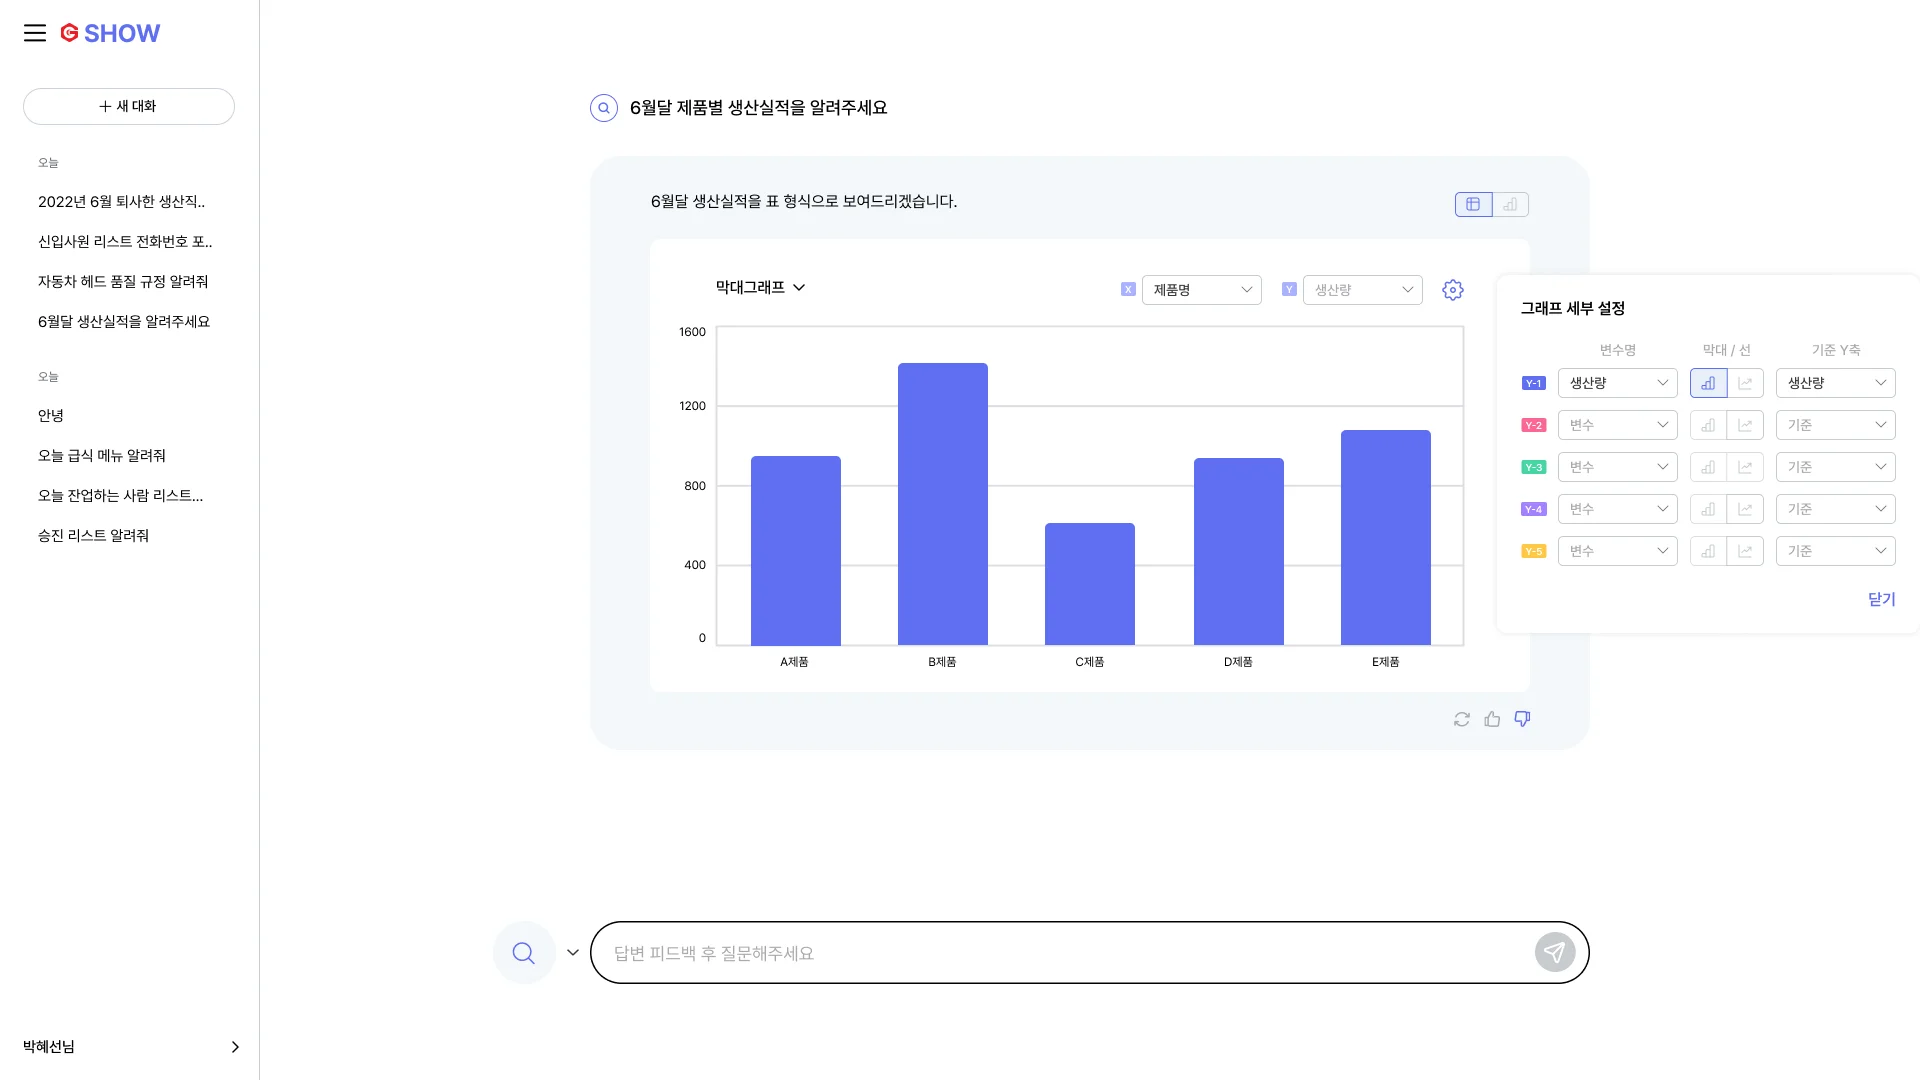Click the graph settings gear icon
The width and height of the screenshot is (1920, 1080).
click(1453, 290)
